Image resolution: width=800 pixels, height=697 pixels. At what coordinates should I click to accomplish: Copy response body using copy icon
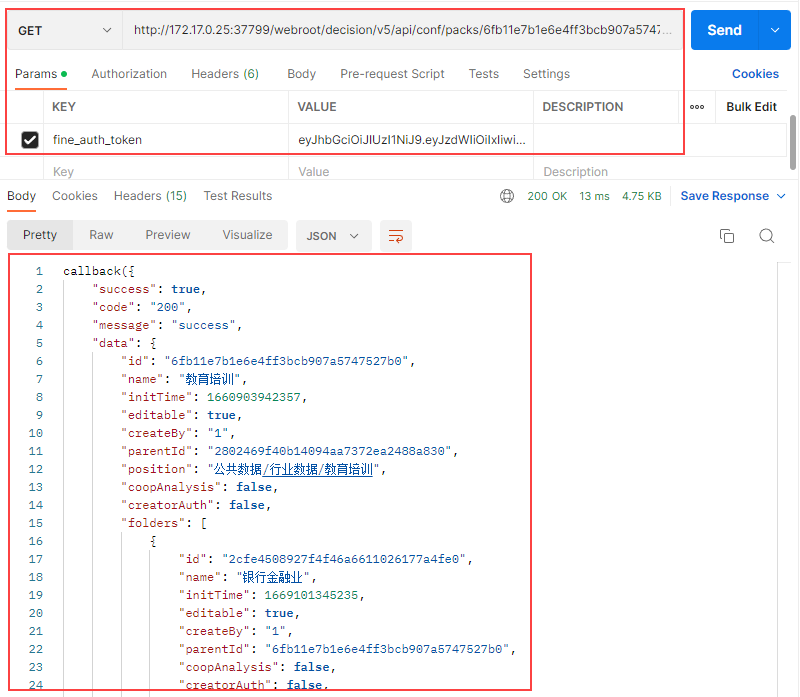727,236
